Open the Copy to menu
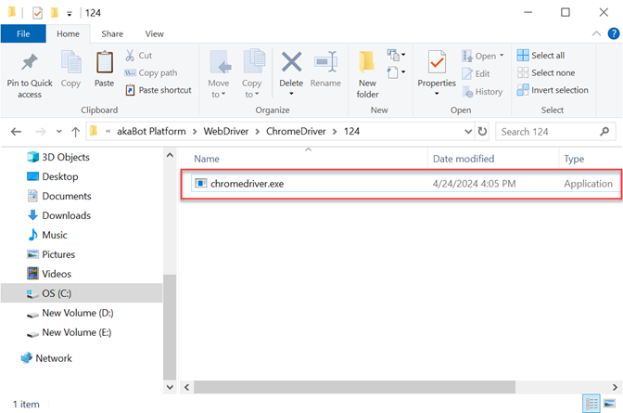Screen dimensions: 623x413 pyautogui.click(x=252, y=74)
